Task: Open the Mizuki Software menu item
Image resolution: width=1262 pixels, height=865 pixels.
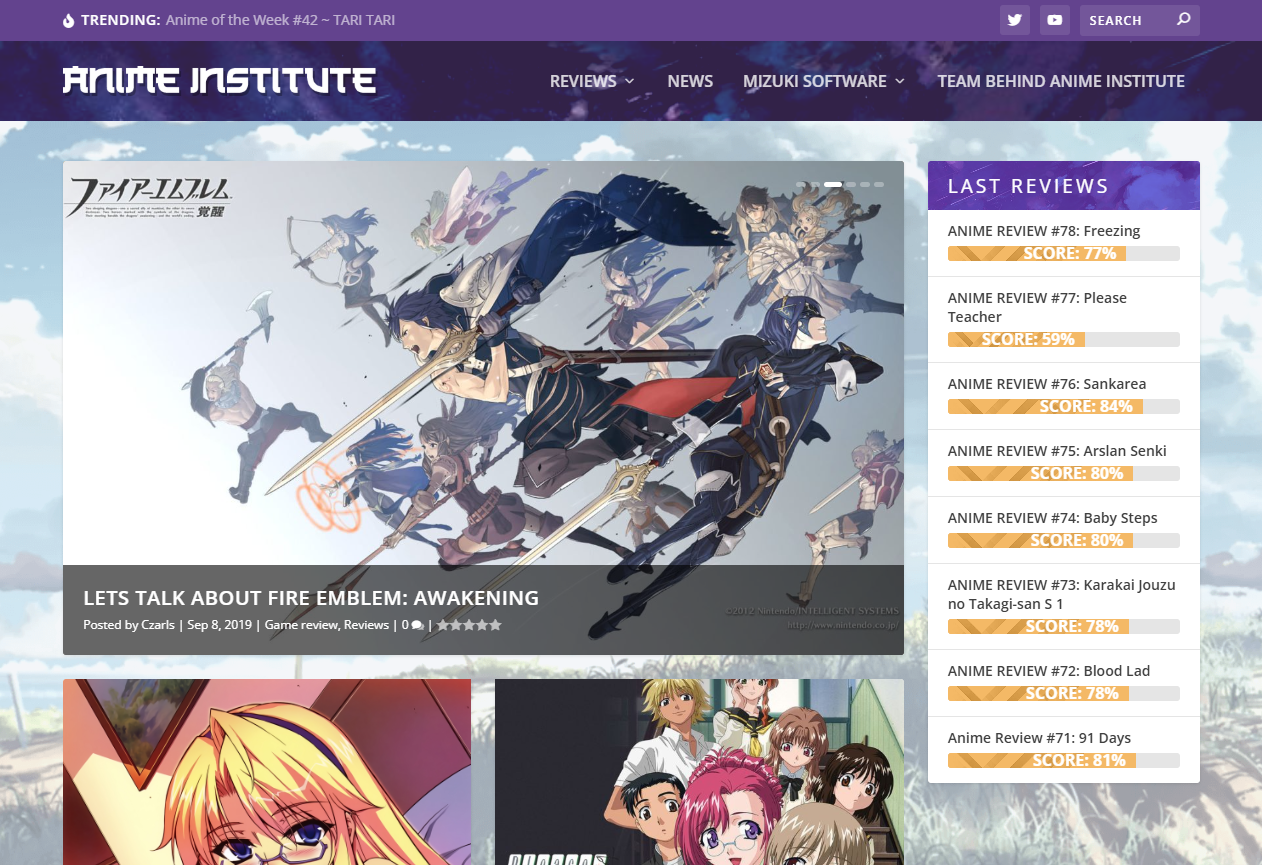Action: click(815, 81)
